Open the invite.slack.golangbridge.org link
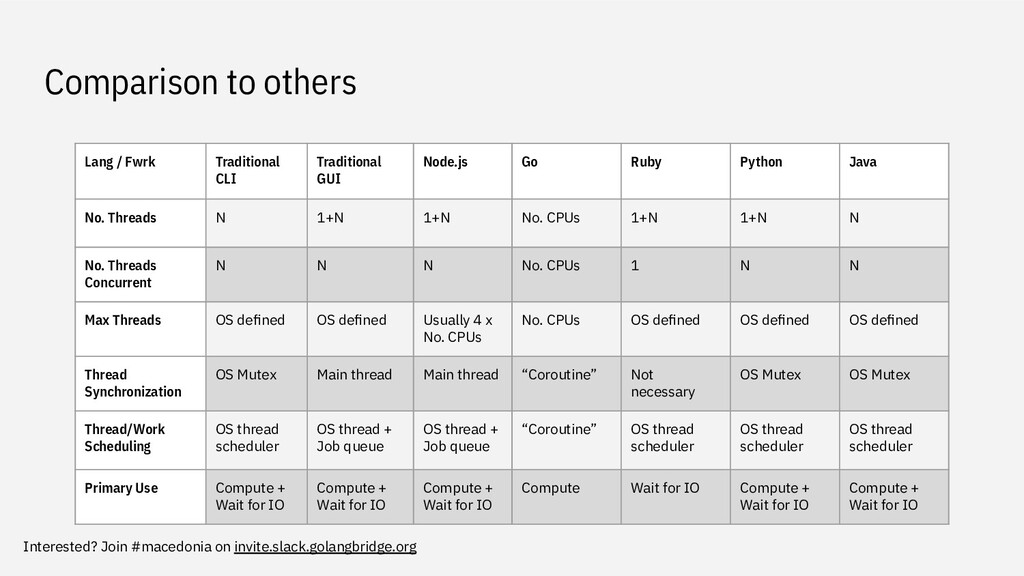The image size is (1024, 576). tap(325, 547)
